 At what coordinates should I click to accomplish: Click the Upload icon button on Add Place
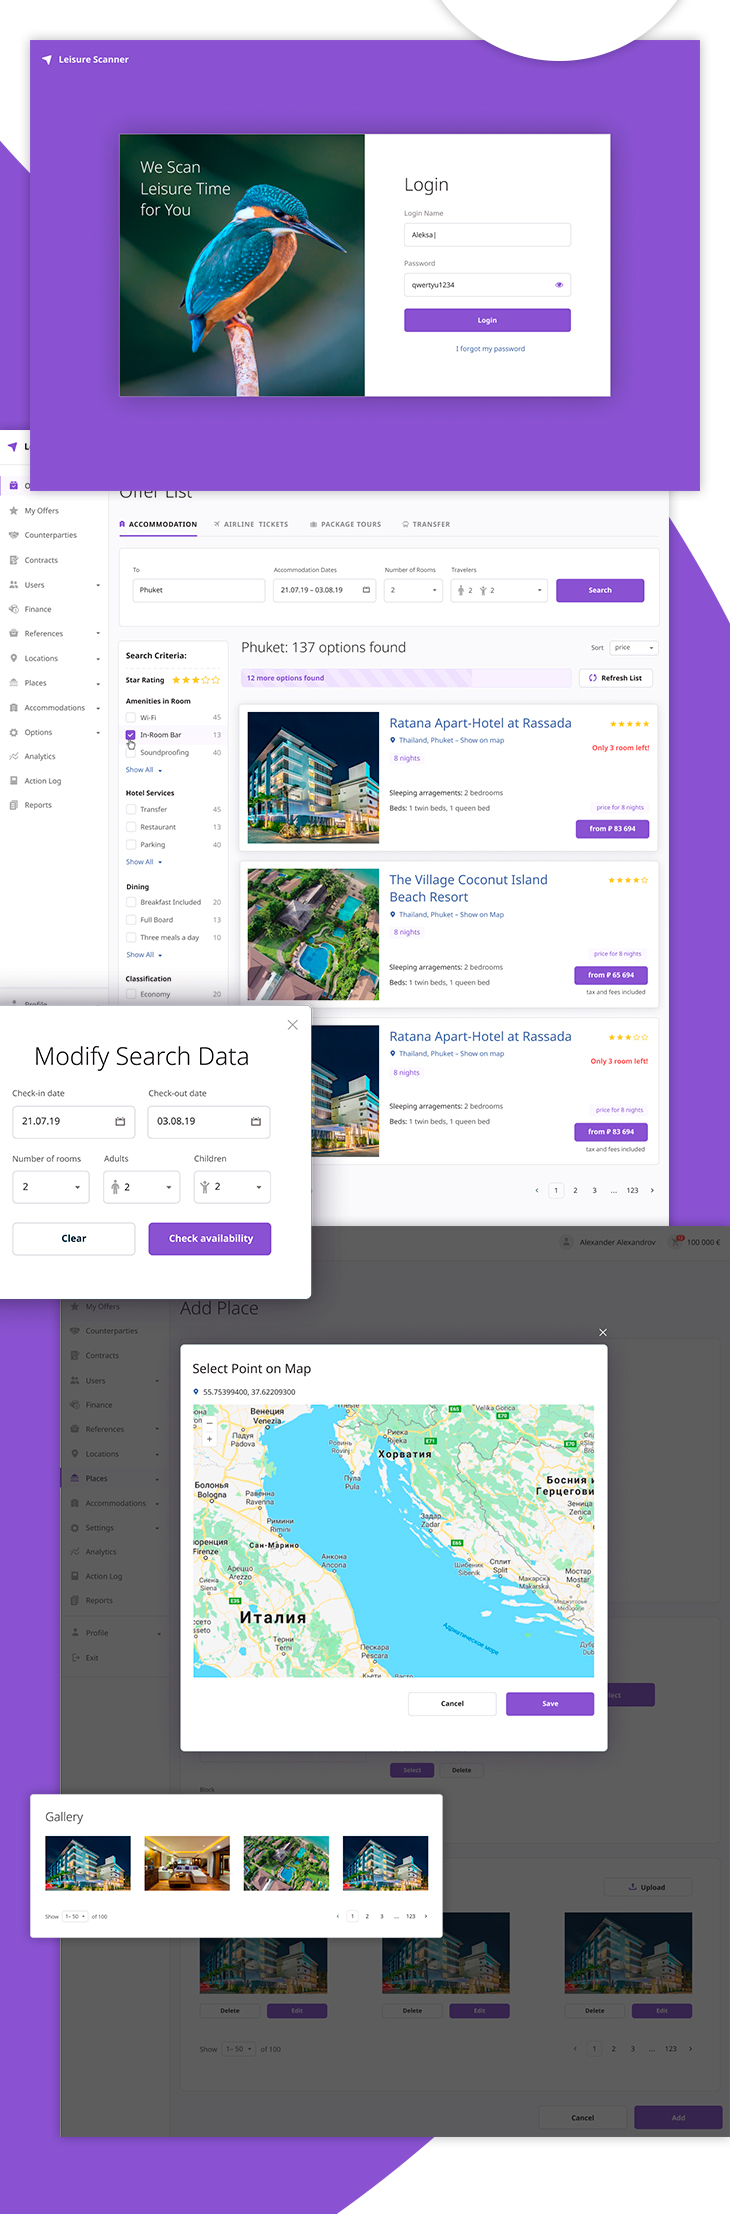646,1887
